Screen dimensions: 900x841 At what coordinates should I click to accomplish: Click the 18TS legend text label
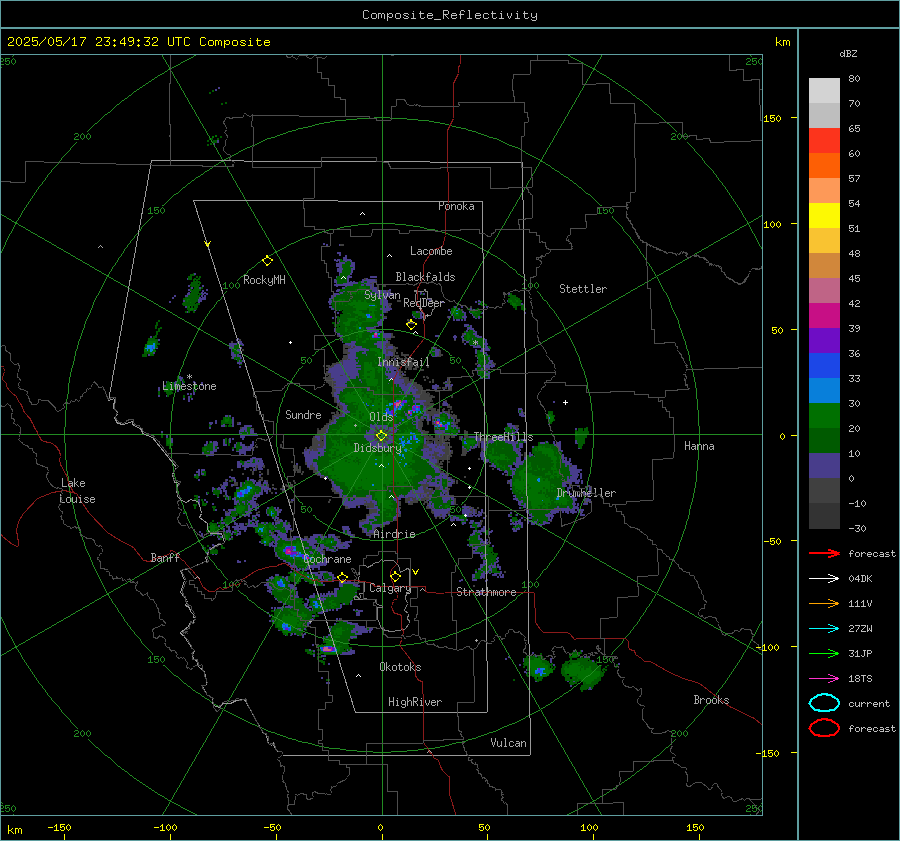[860, 679]
